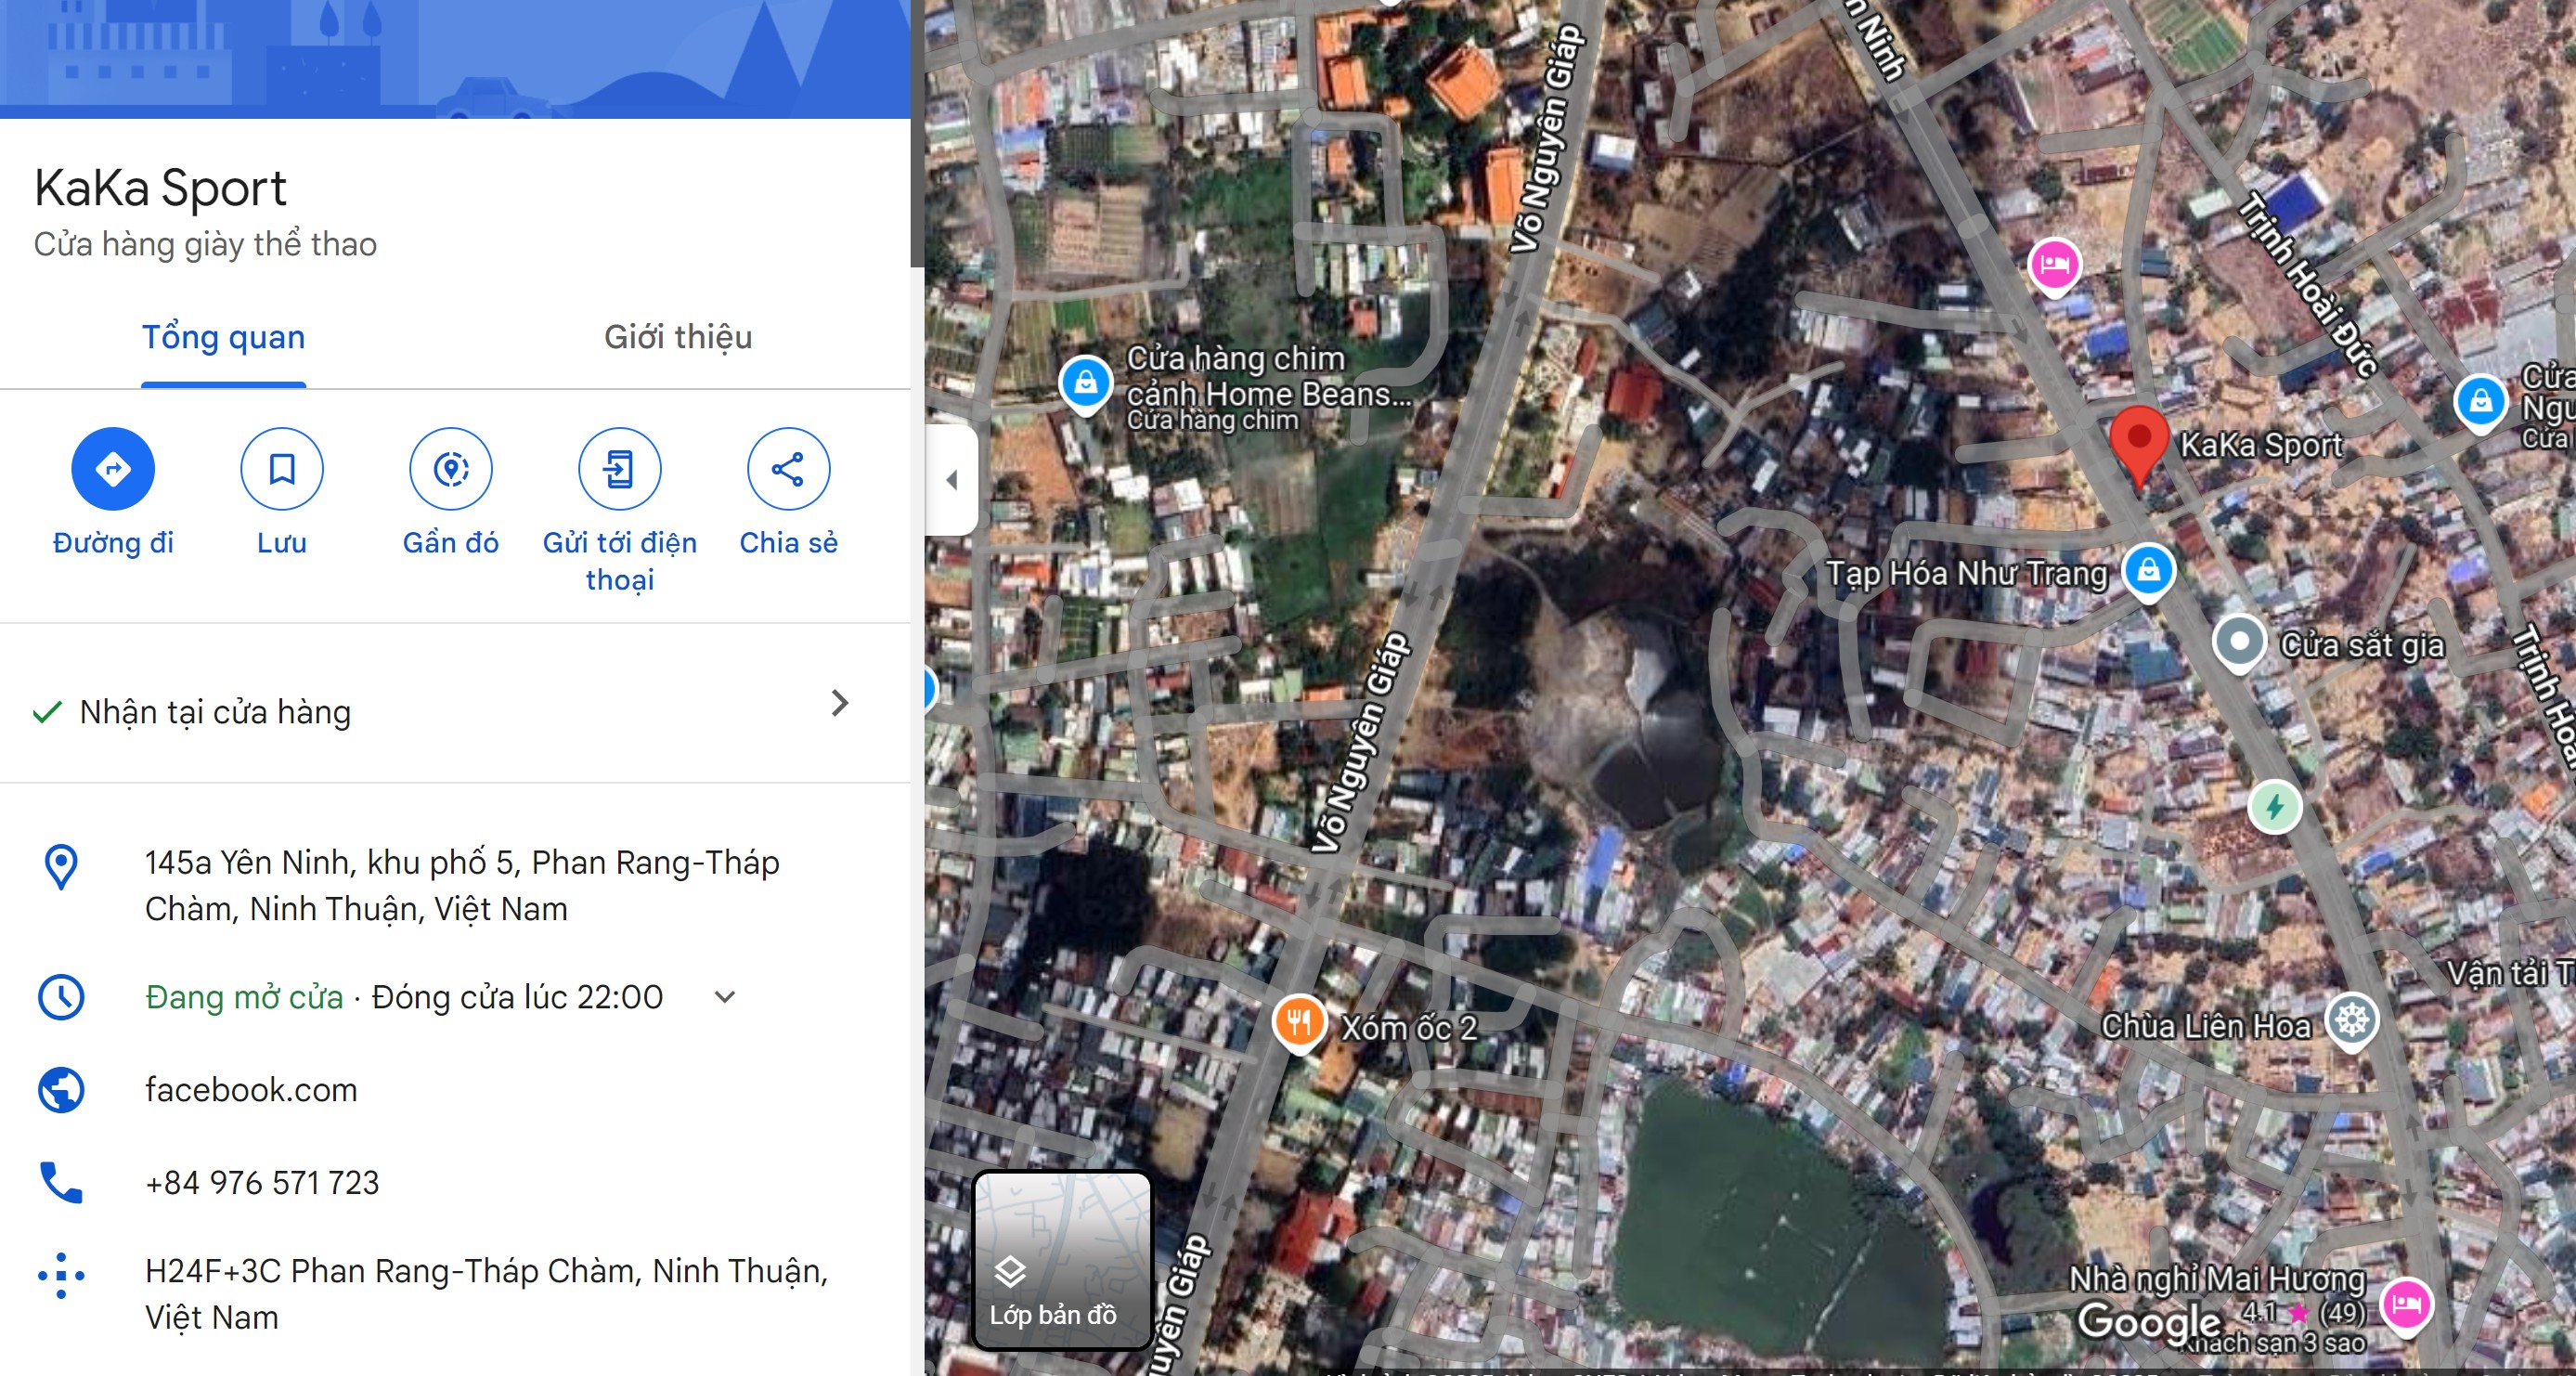Click the Xóm ốc 2 map label
Screen dimensions: 2576x1376
click(x=1409, y=1028)
